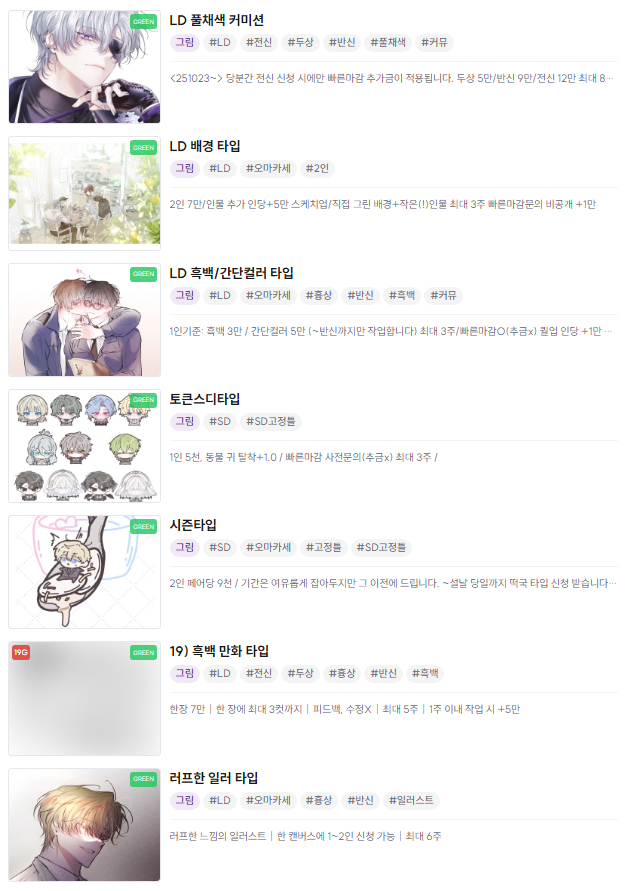Open 시즌타입 listing title
The image size is (628, 891).
[193, 525]
